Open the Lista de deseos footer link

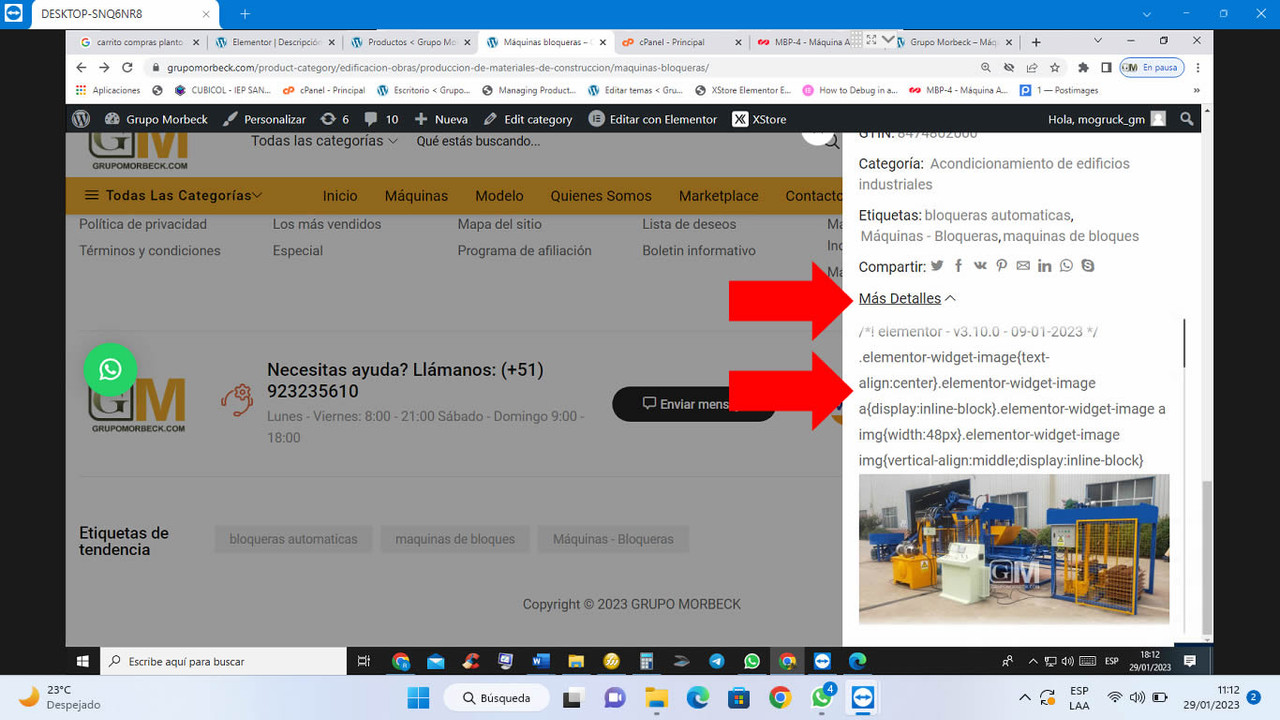pos(689,224)
